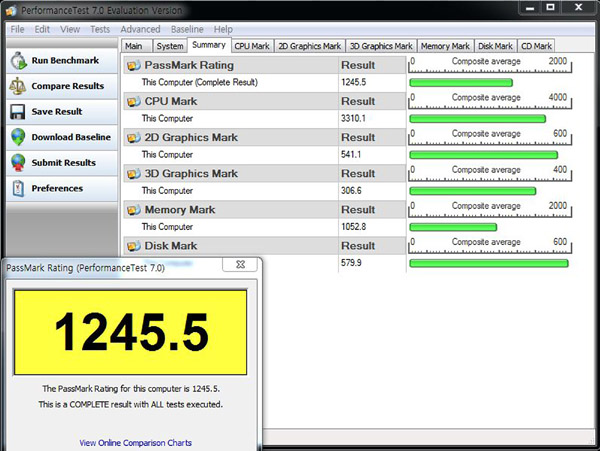The image size is (600, 451).
Task: Click the Download Baseline globe icon
Action: pyautogui.click(x=17, y=137)
